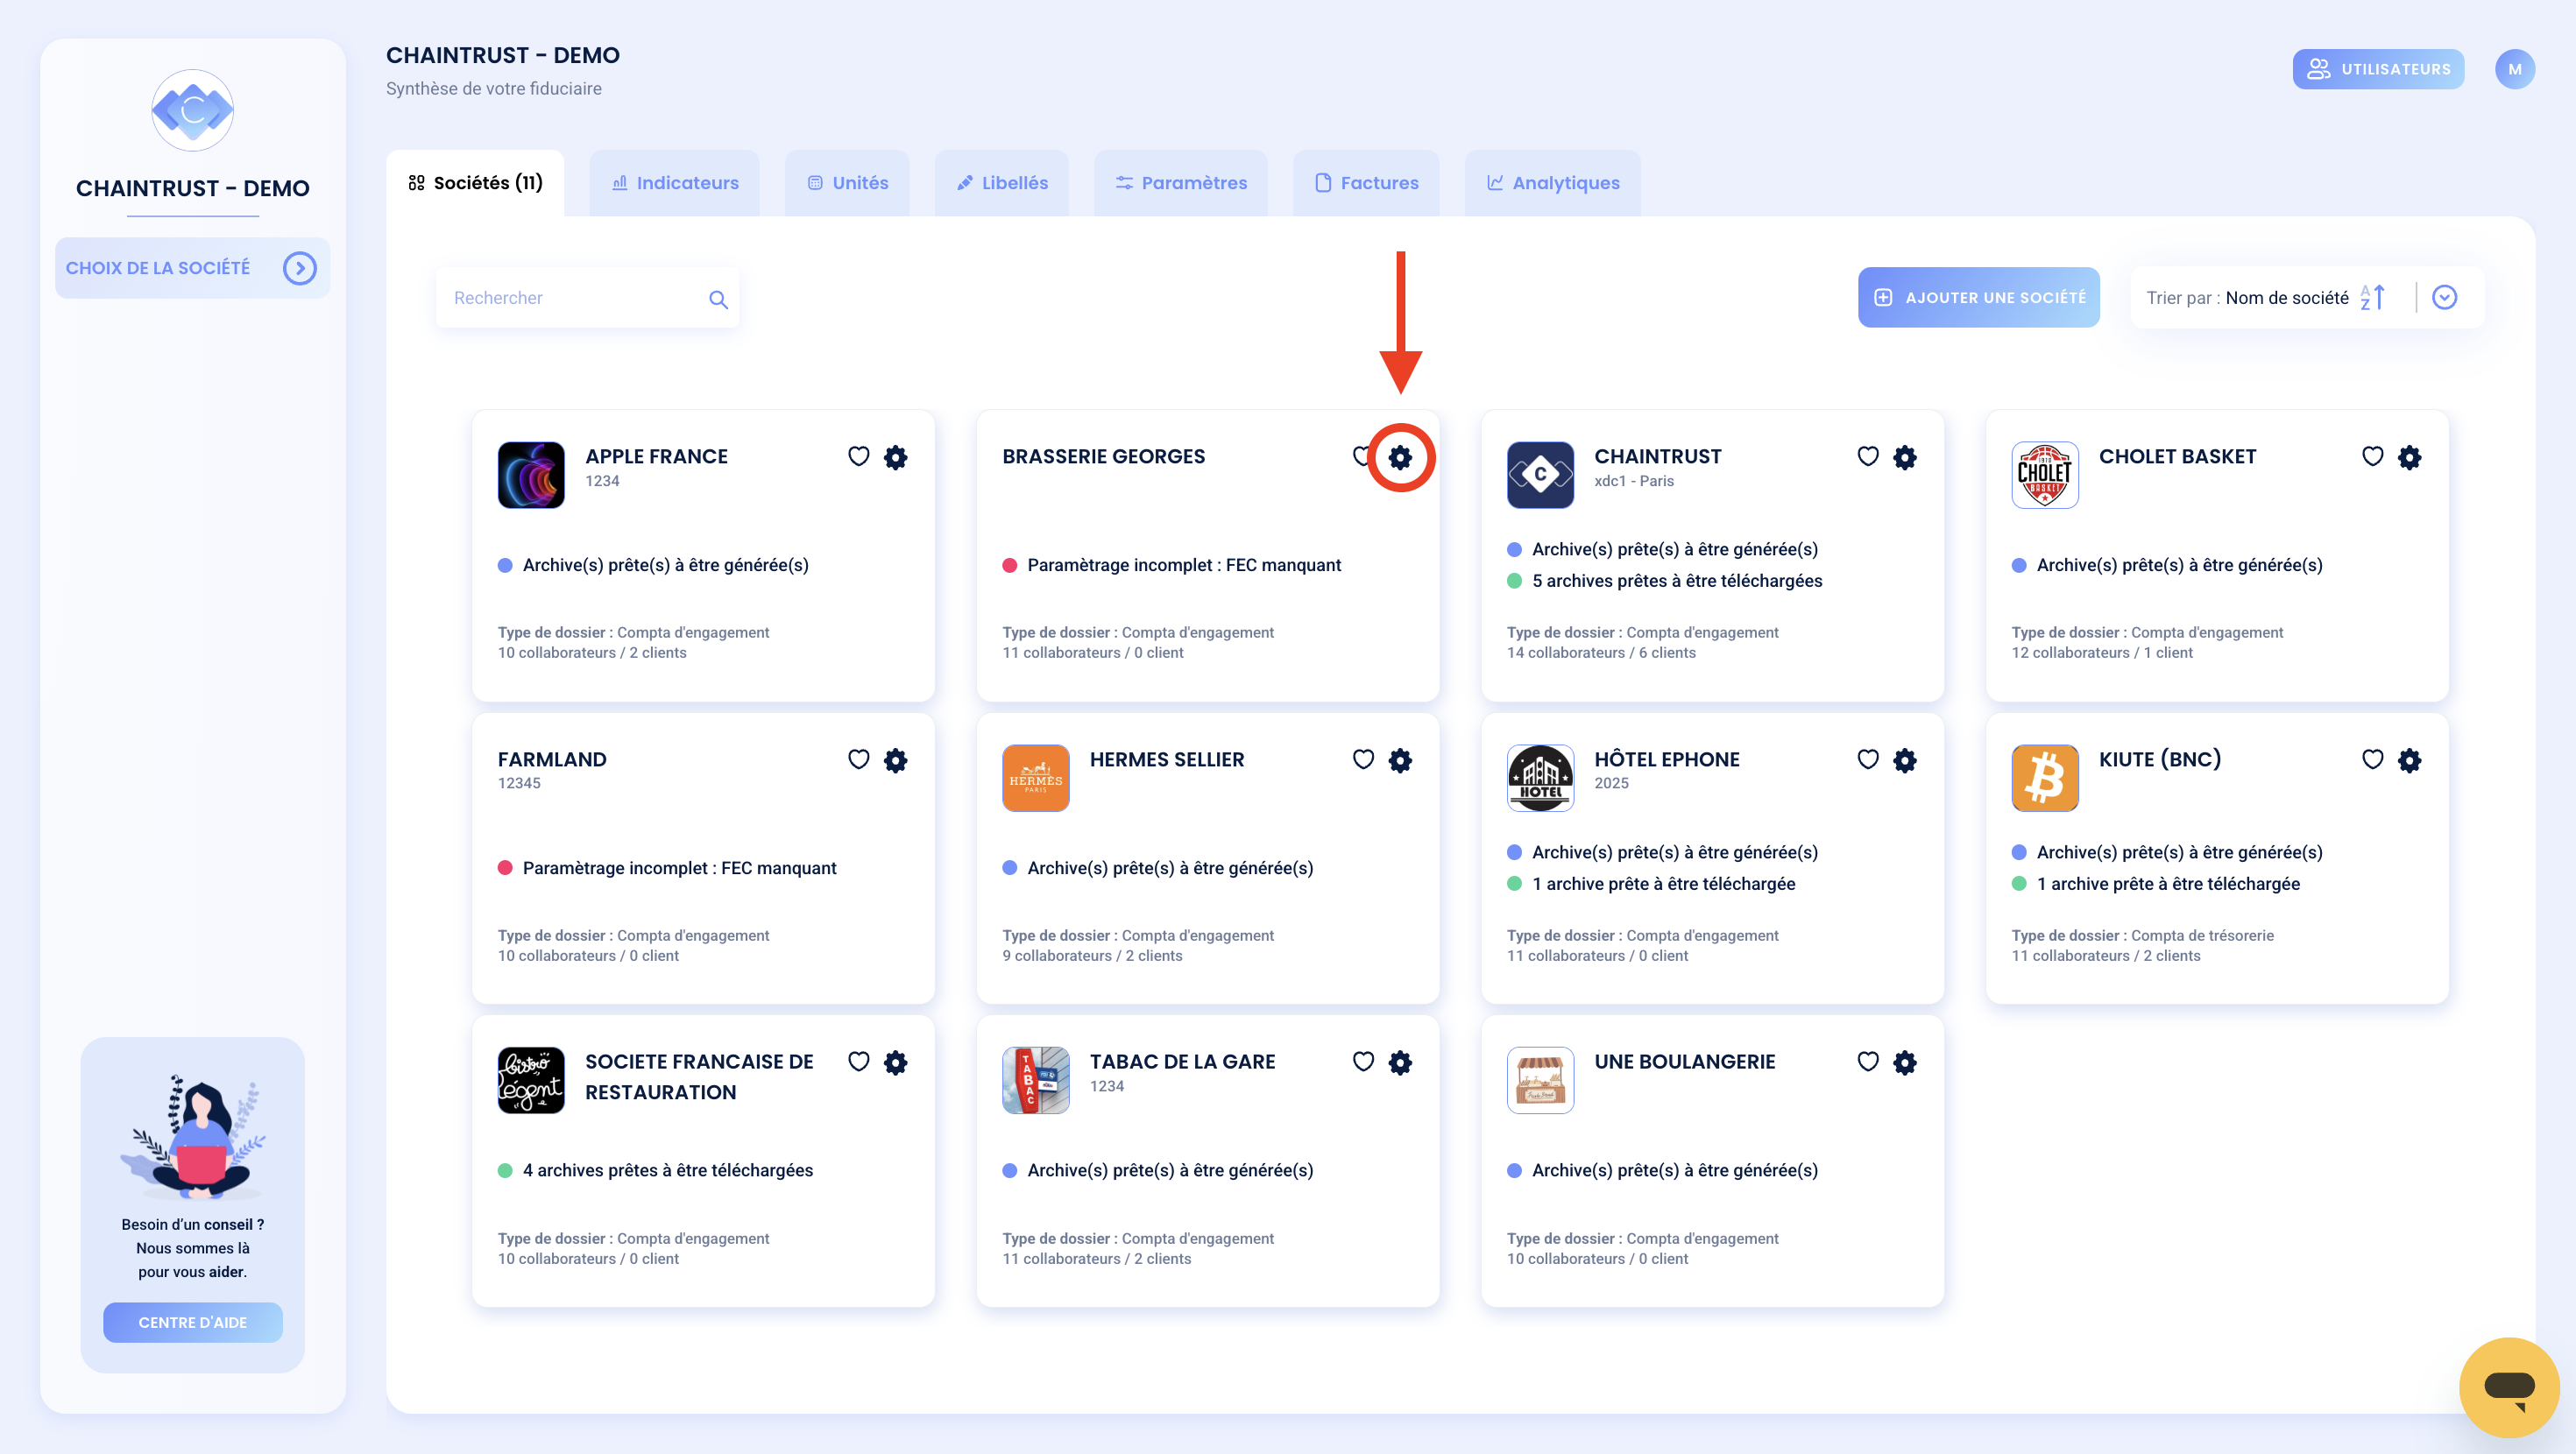Viewport: 2576px width, 1454px height.
Task: Open the CENTRE D'AIDE button
Action: pyautogui.click(x=193, y=1322)
